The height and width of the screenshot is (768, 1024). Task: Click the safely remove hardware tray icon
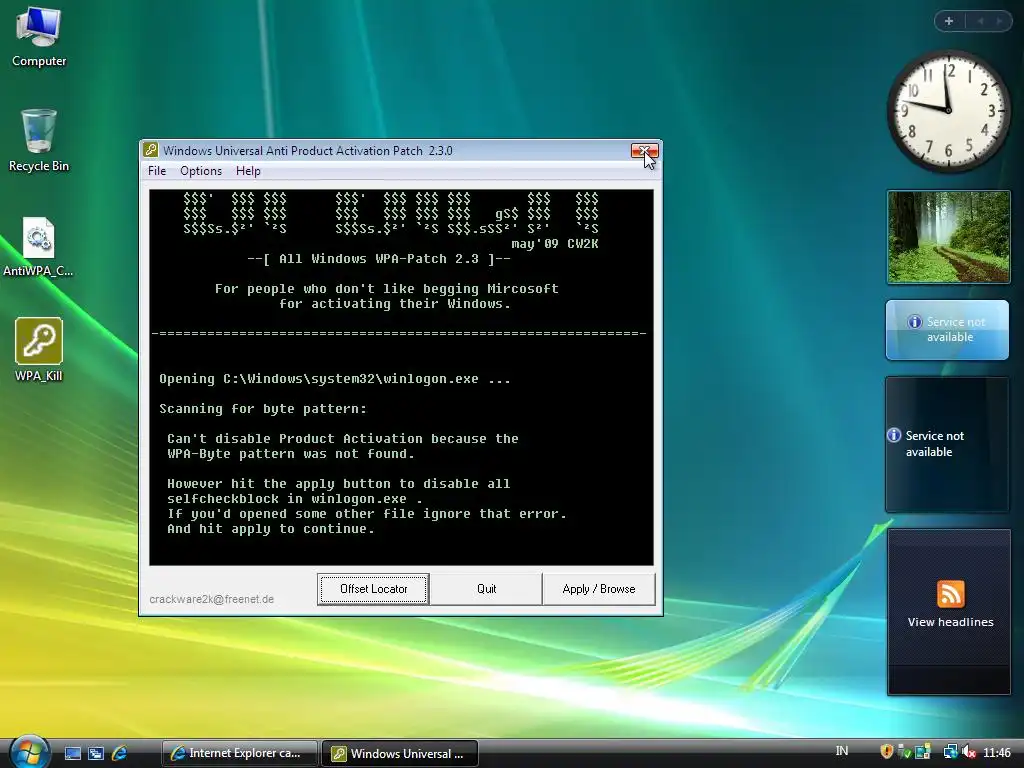(x=904, y=752)
